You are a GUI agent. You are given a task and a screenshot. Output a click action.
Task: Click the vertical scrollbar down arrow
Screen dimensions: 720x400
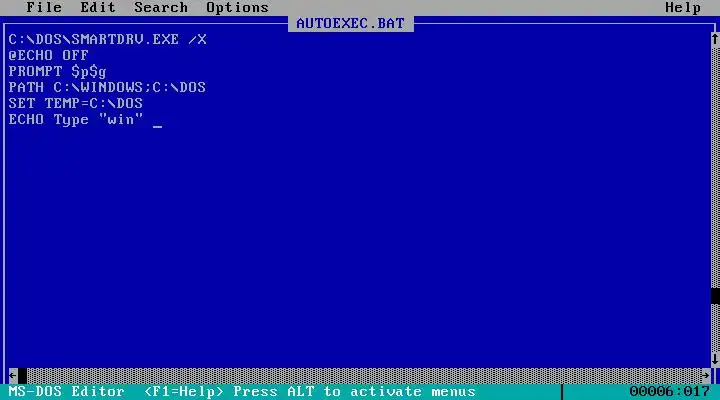click(715, 359)
